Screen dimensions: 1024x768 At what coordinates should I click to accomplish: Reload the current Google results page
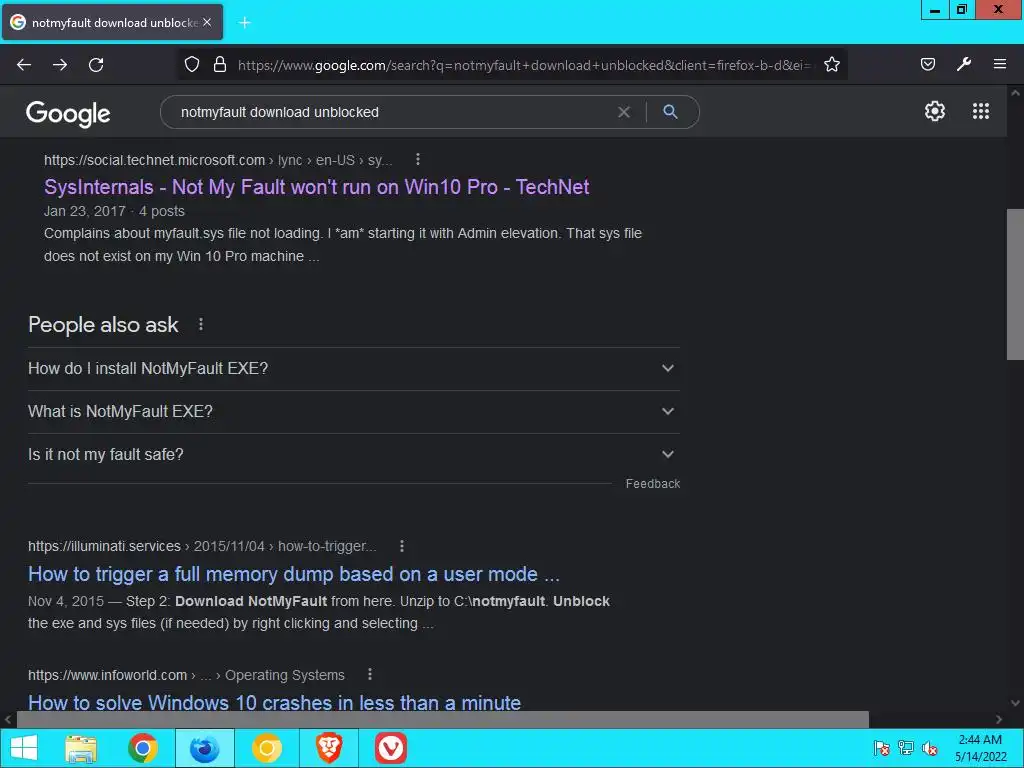[96, 65]
